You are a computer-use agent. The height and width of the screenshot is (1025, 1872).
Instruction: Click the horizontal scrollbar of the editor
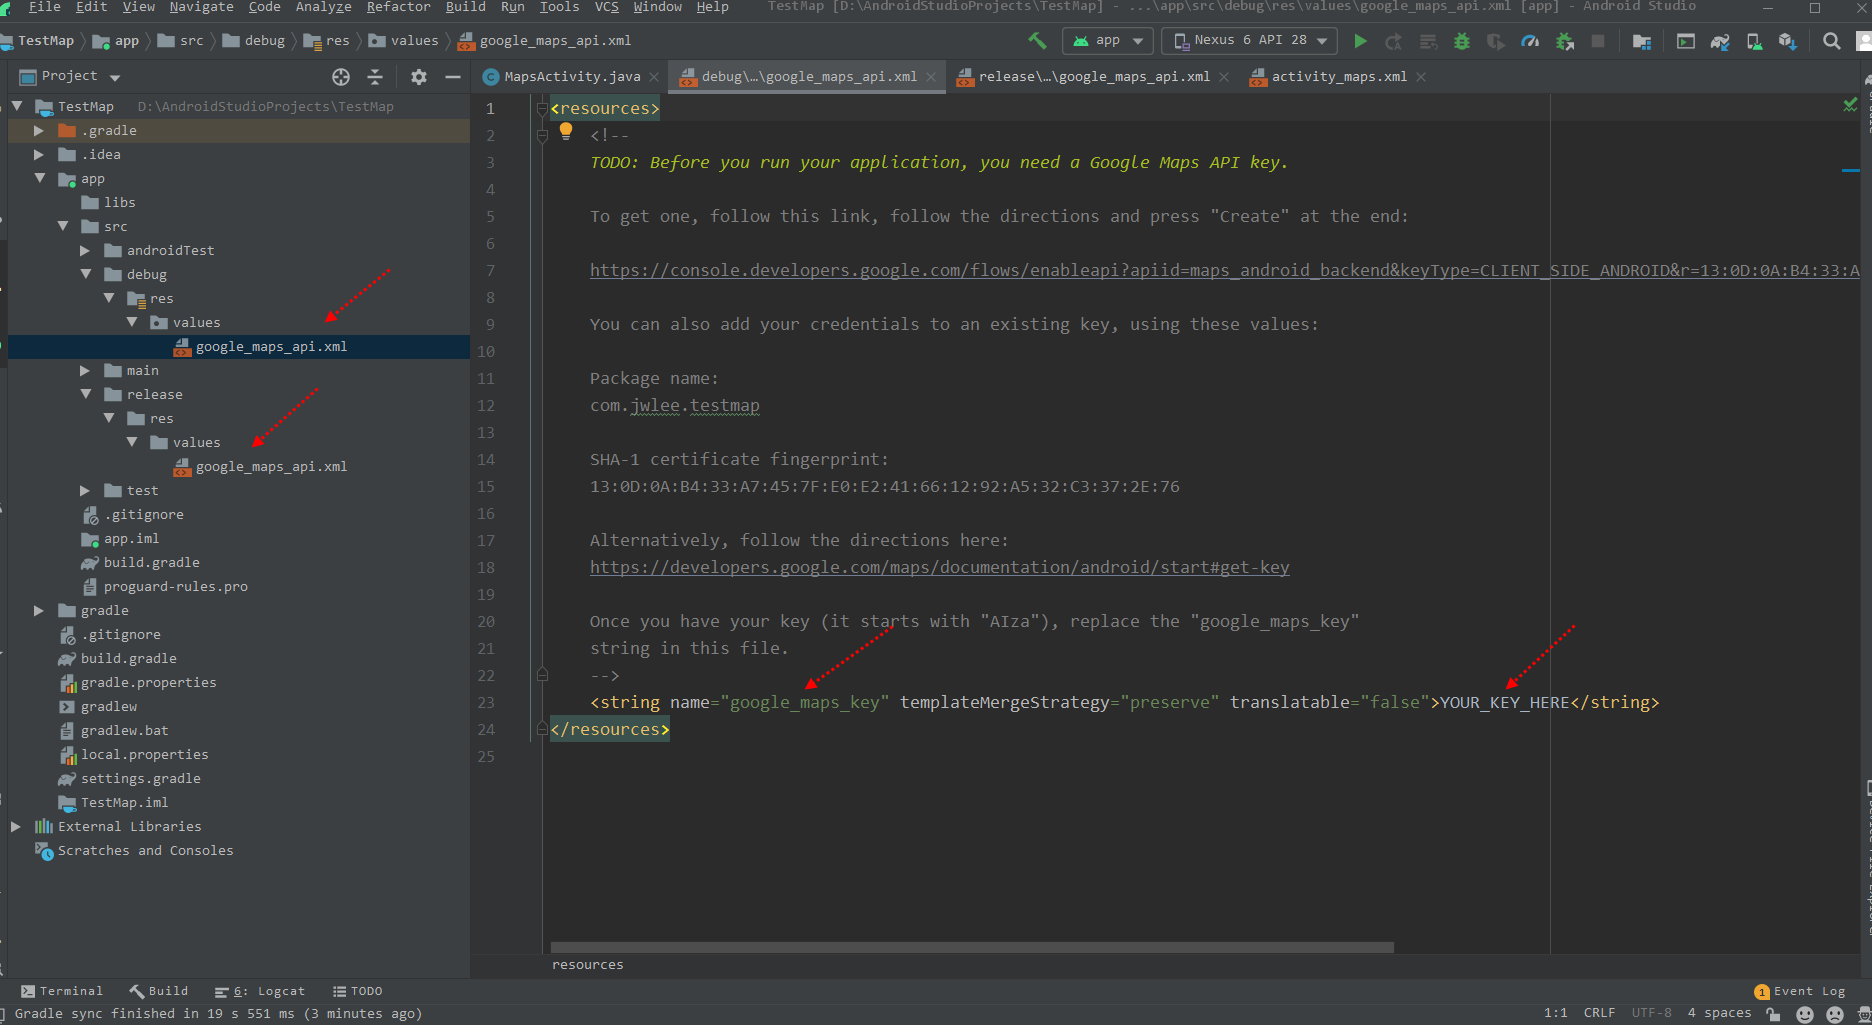(972, 947)
